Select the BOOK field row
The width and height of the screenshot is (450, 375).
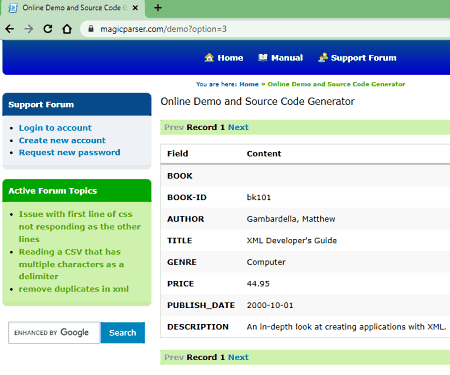pyautogui.click(x=305, y=176)
